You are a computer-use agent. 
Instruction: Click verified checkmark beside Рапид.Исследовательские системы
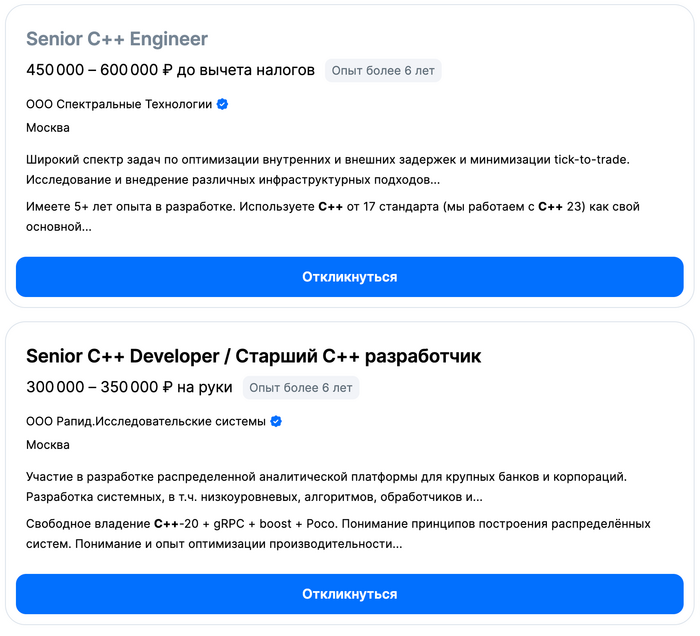pos(276,421)
